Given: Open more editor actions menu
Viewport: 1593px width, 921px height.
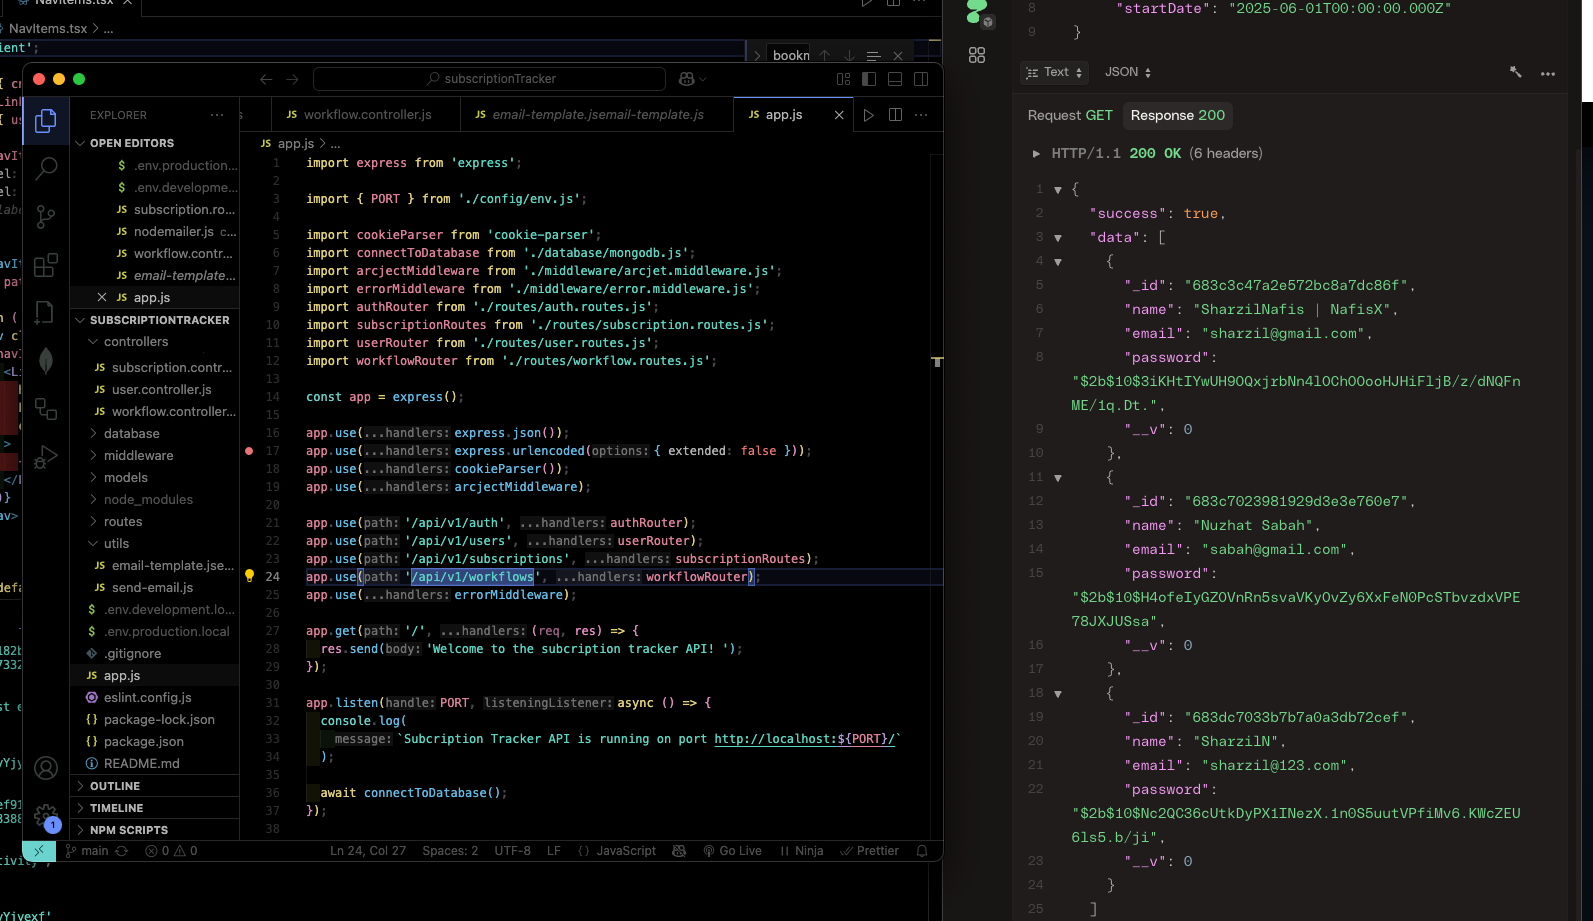Looking at the screenshot, I should pyautogui.click(x=921, y=115).
